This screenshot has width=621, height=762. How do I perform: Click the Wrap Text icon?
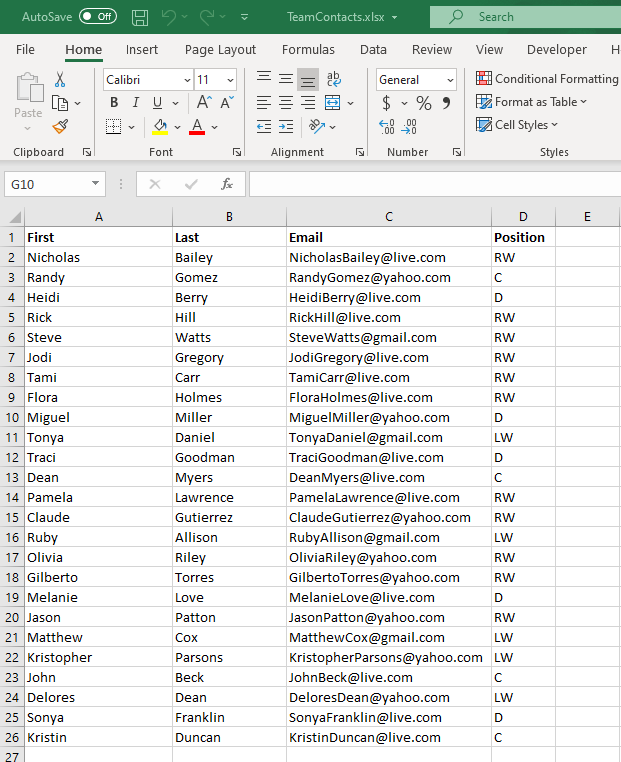(334, 78)
